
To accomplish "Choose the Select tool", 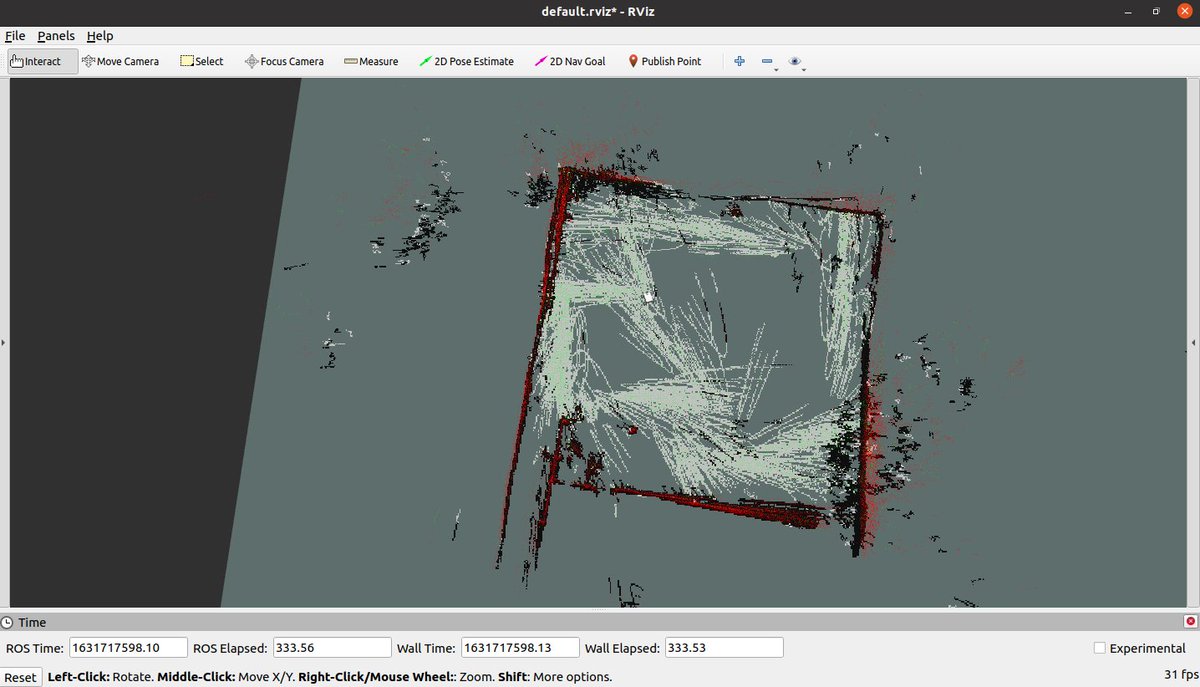I will (x=202, y=61).
